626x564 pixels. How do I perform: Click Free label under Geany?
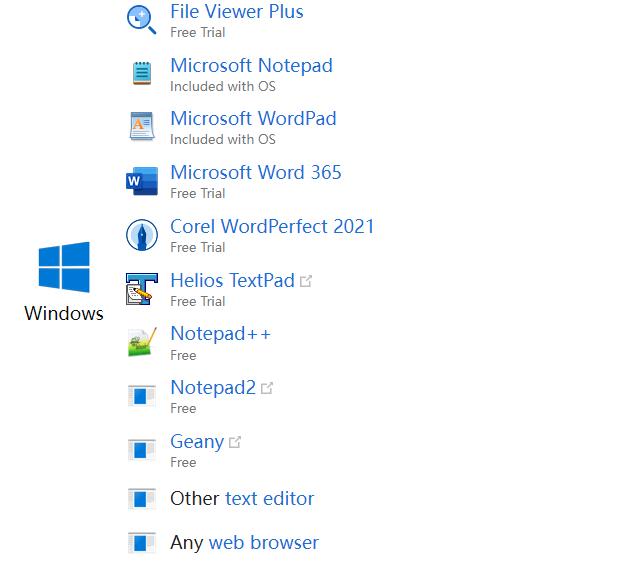(x=183, y=462)
